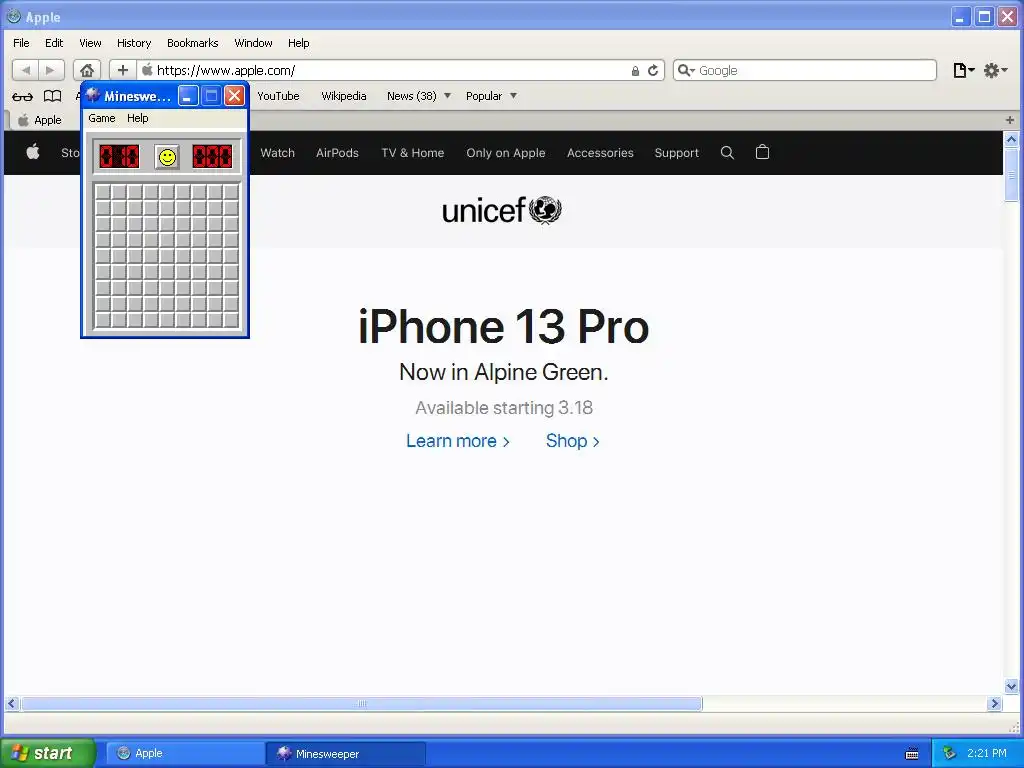This screenshot has width=1024, height=768.
Task: Open the shopping bag icon
Action: point(762,152)
